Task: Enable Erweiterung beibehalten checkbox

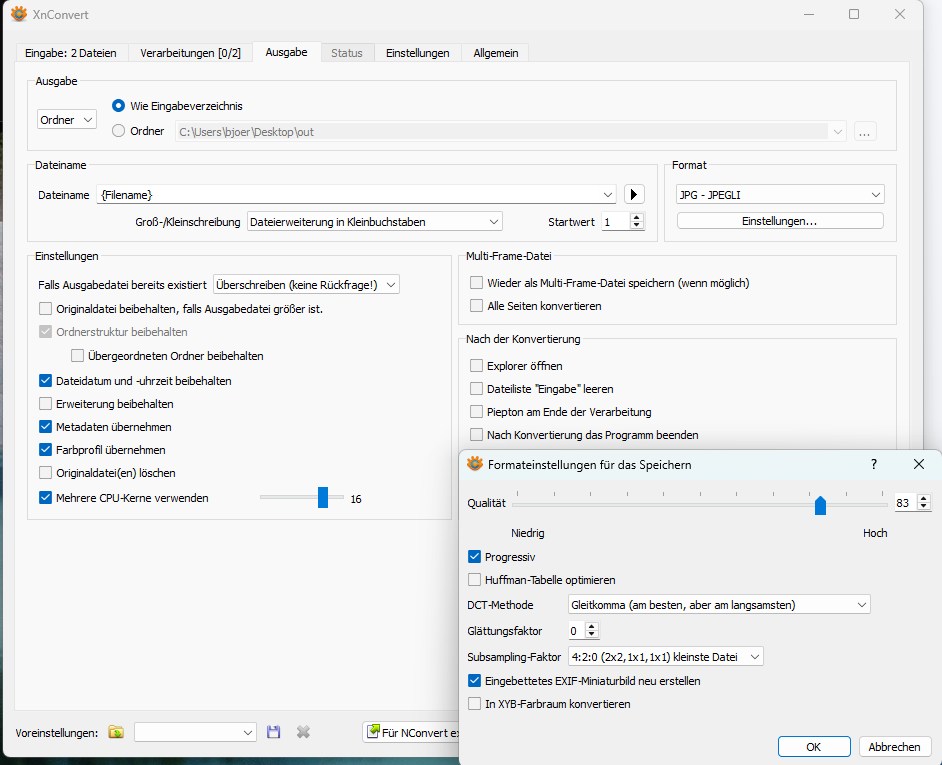Action: click(x=45, y=404)
